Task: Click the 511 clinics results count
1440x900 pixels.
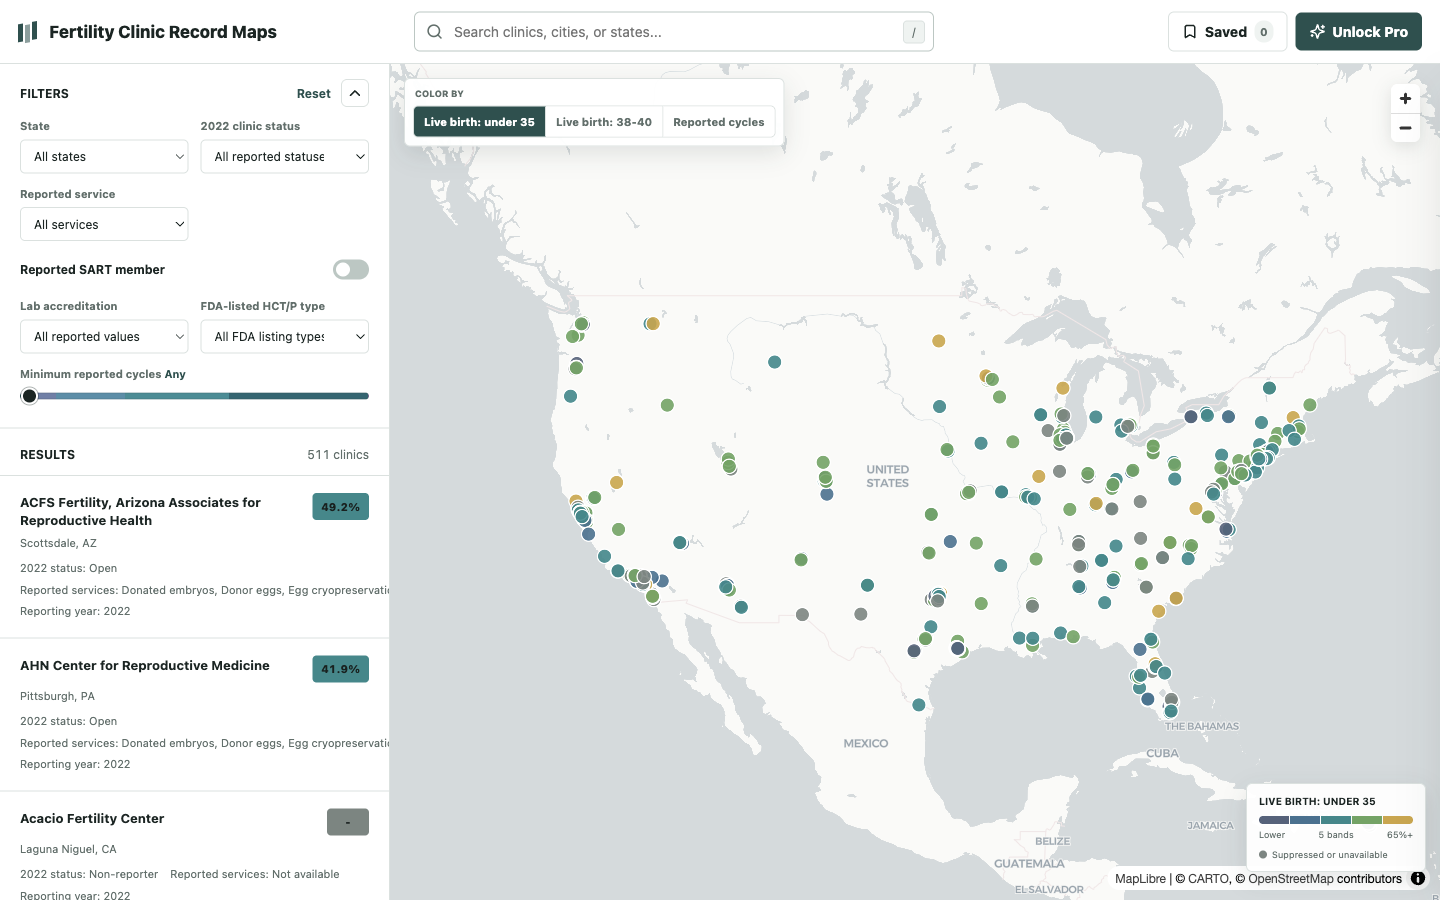Action: click(x=338, y=455)
